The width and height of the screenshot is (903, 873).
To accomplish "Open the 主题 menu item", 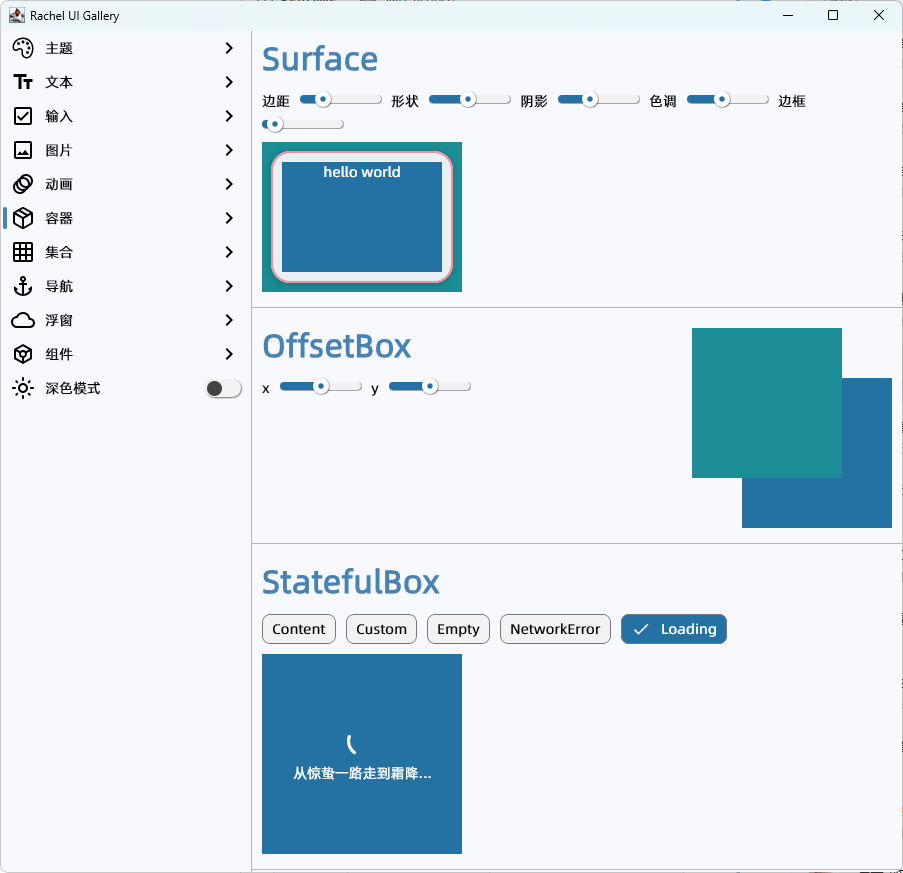I will (x=124, y=48).
